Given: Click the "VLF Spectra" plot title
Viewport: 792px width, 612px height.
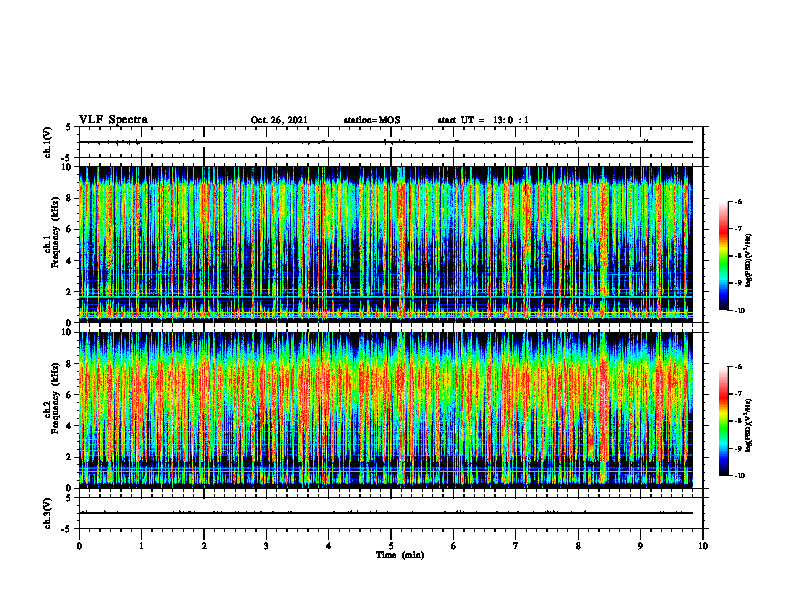Looking at the screenshot, I should point(113,119).
